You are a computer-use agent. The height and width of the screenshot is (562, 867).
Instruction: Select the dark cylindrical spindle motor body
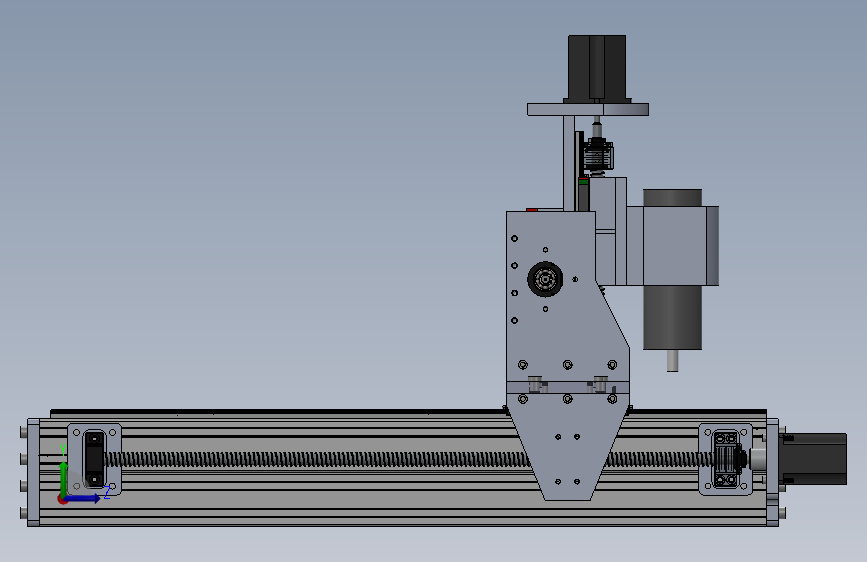click(672, 318)
